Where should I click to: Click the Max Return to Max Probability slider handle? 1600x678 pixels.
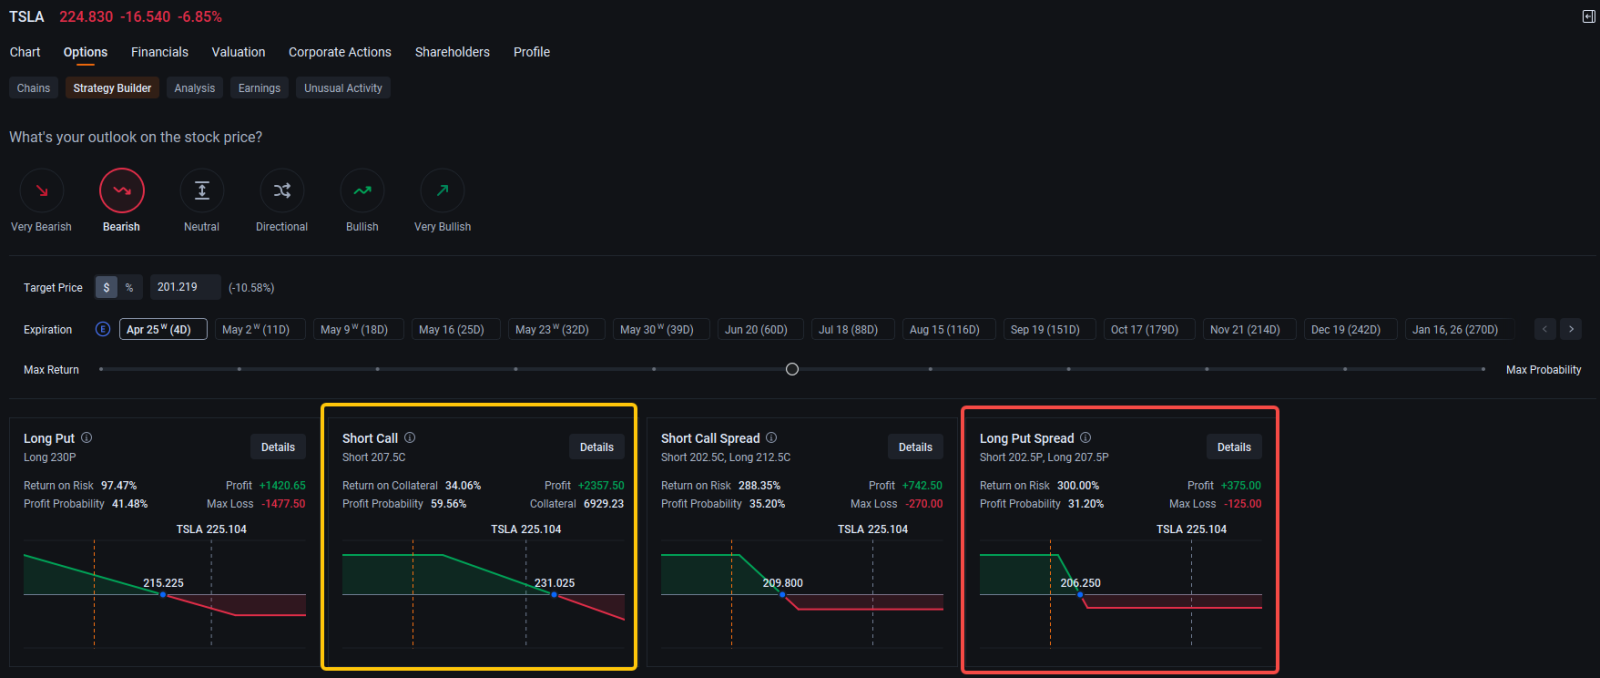[x=792, y=369]
